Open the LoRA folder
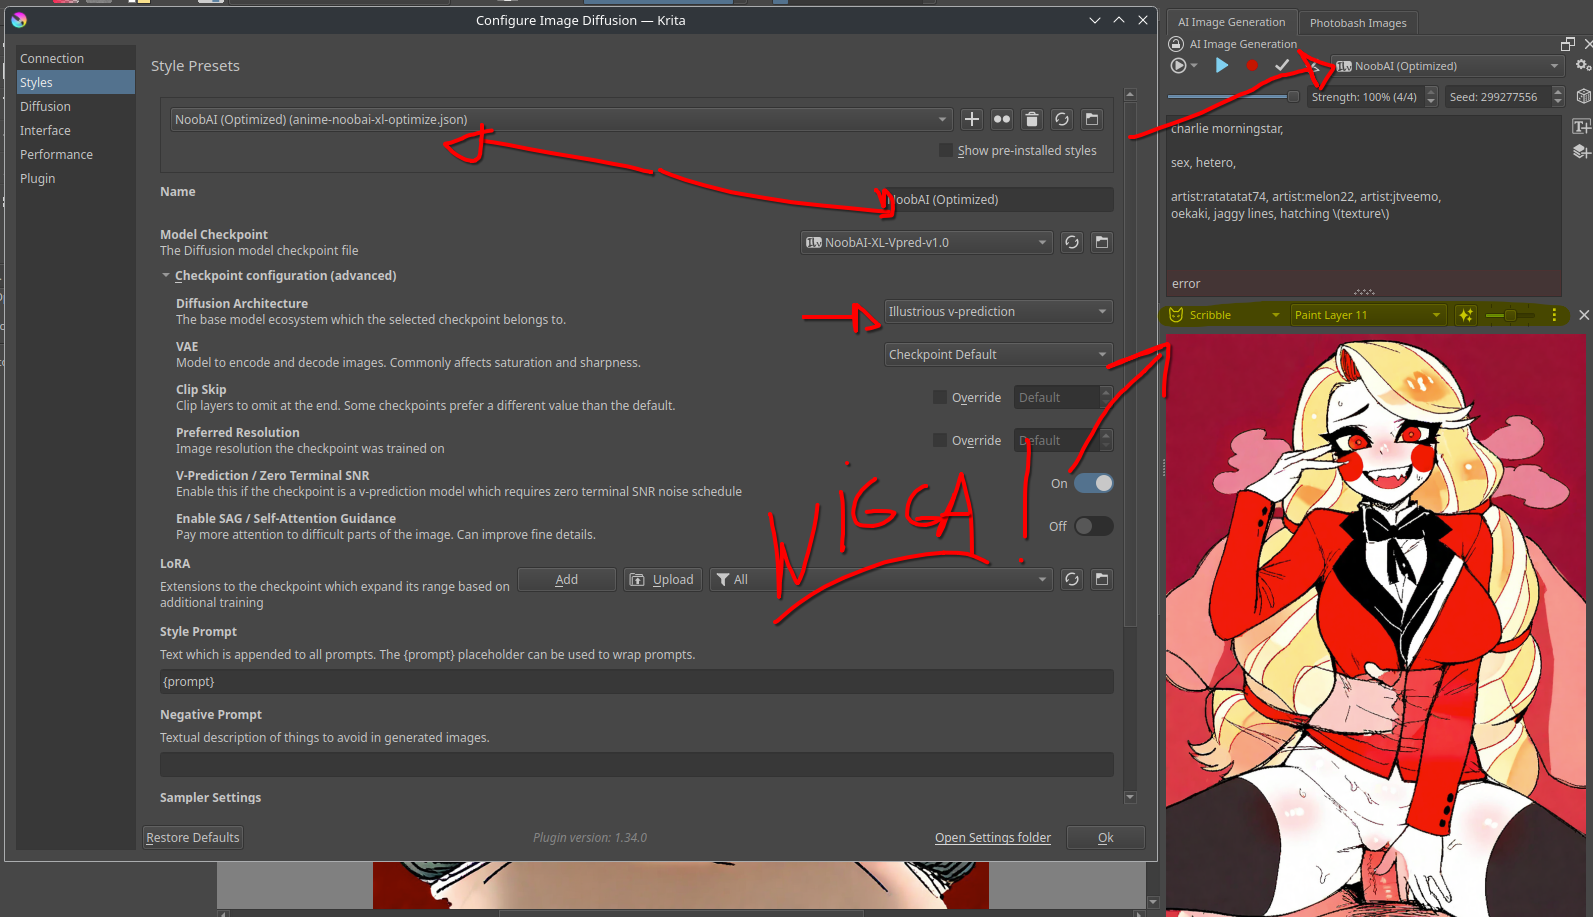The height and width of the screenshot is (917, 1593). (x=1102, y=579)
